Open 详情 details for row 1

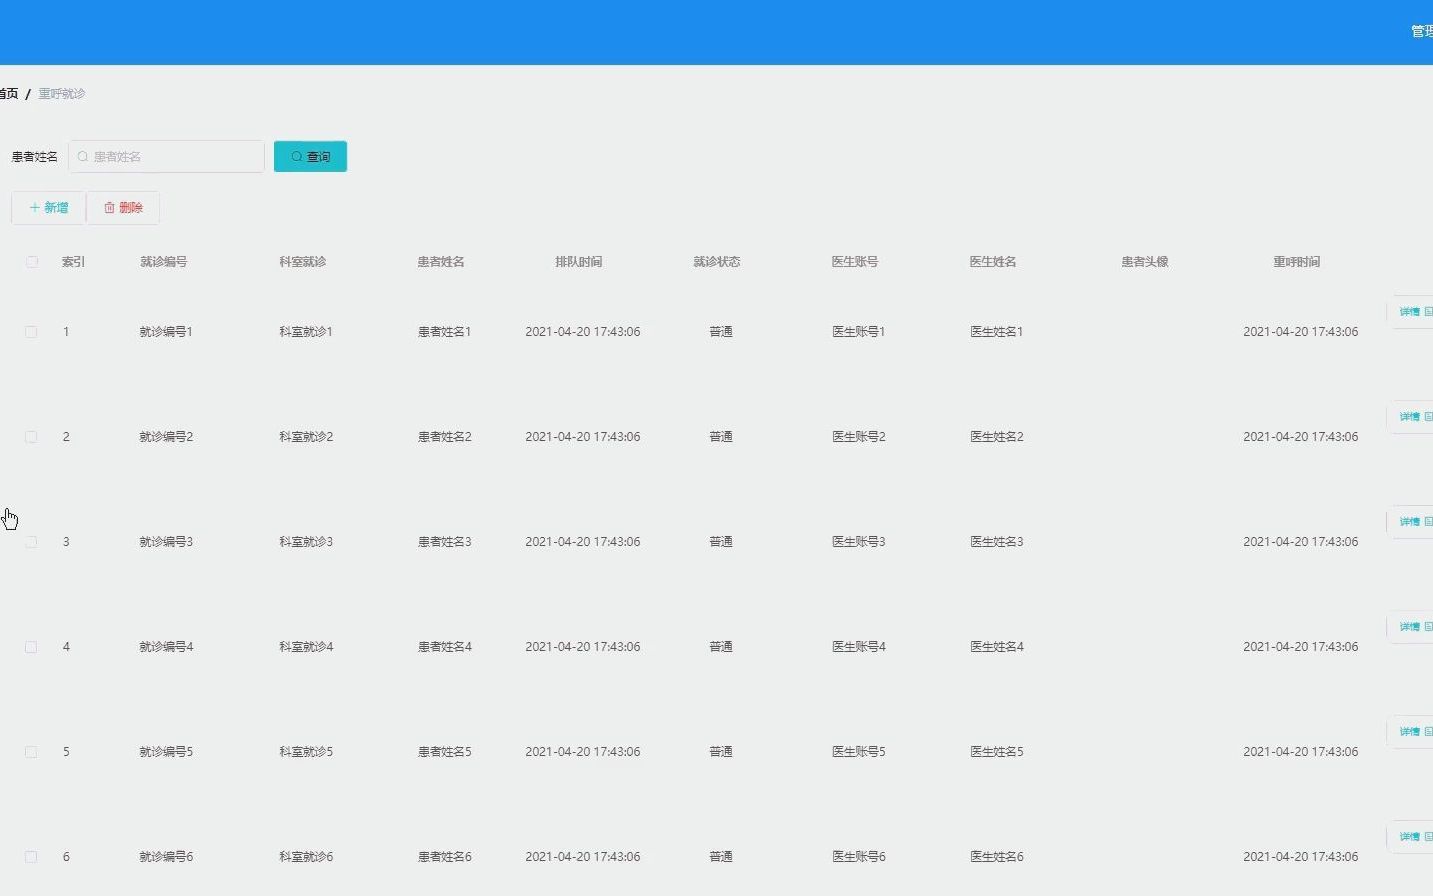pos(1412,312)
